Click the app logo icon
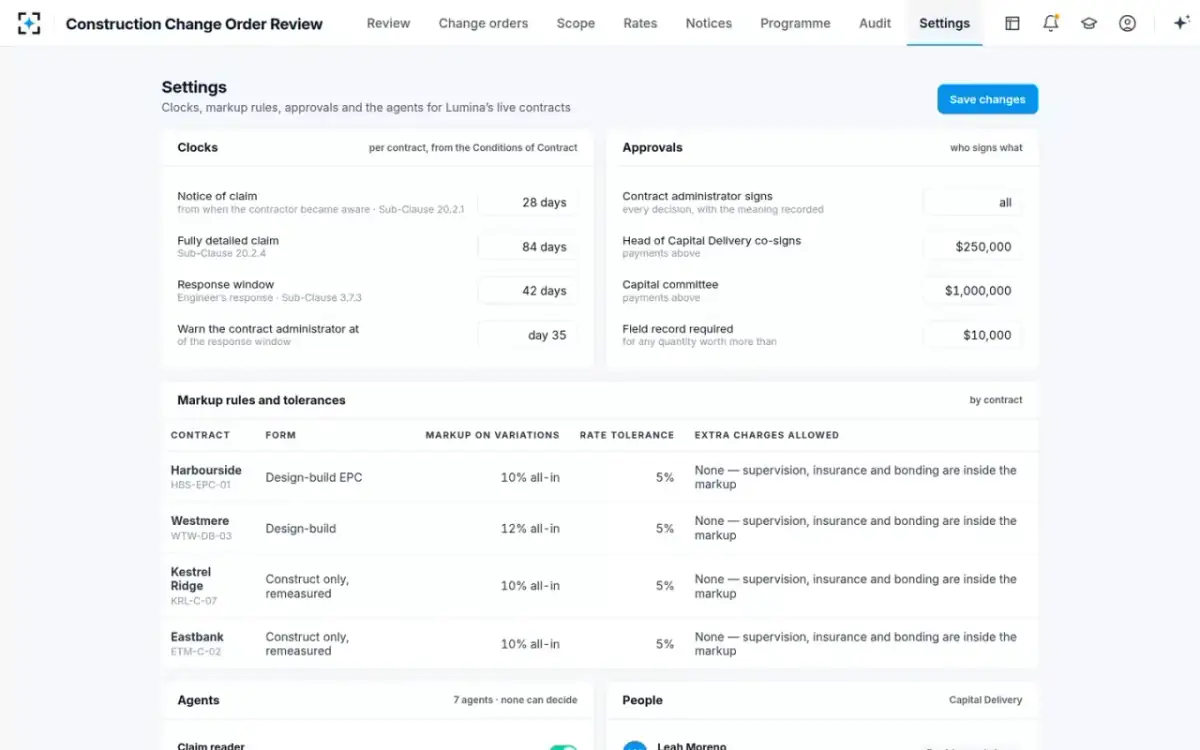This screenshot has height=750, width=1200. click(x=29, y=23)
